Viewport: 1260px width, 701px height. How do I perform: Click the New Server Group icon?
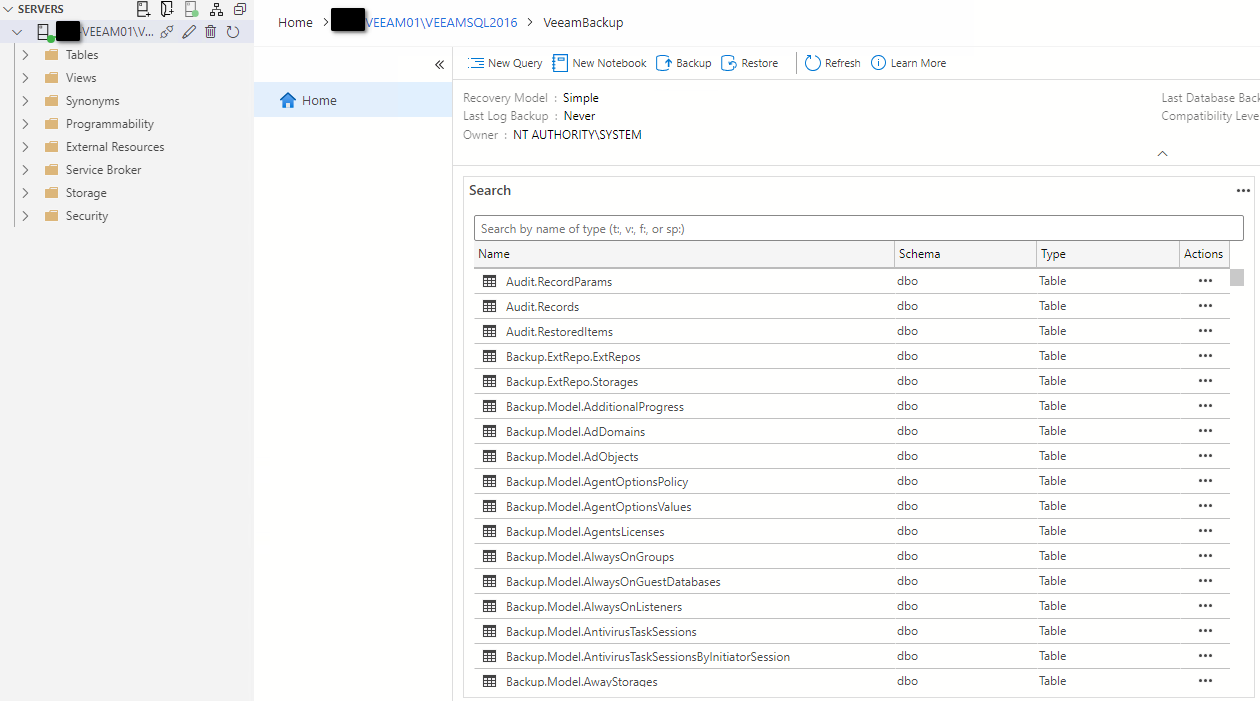[x=167, y=9]
